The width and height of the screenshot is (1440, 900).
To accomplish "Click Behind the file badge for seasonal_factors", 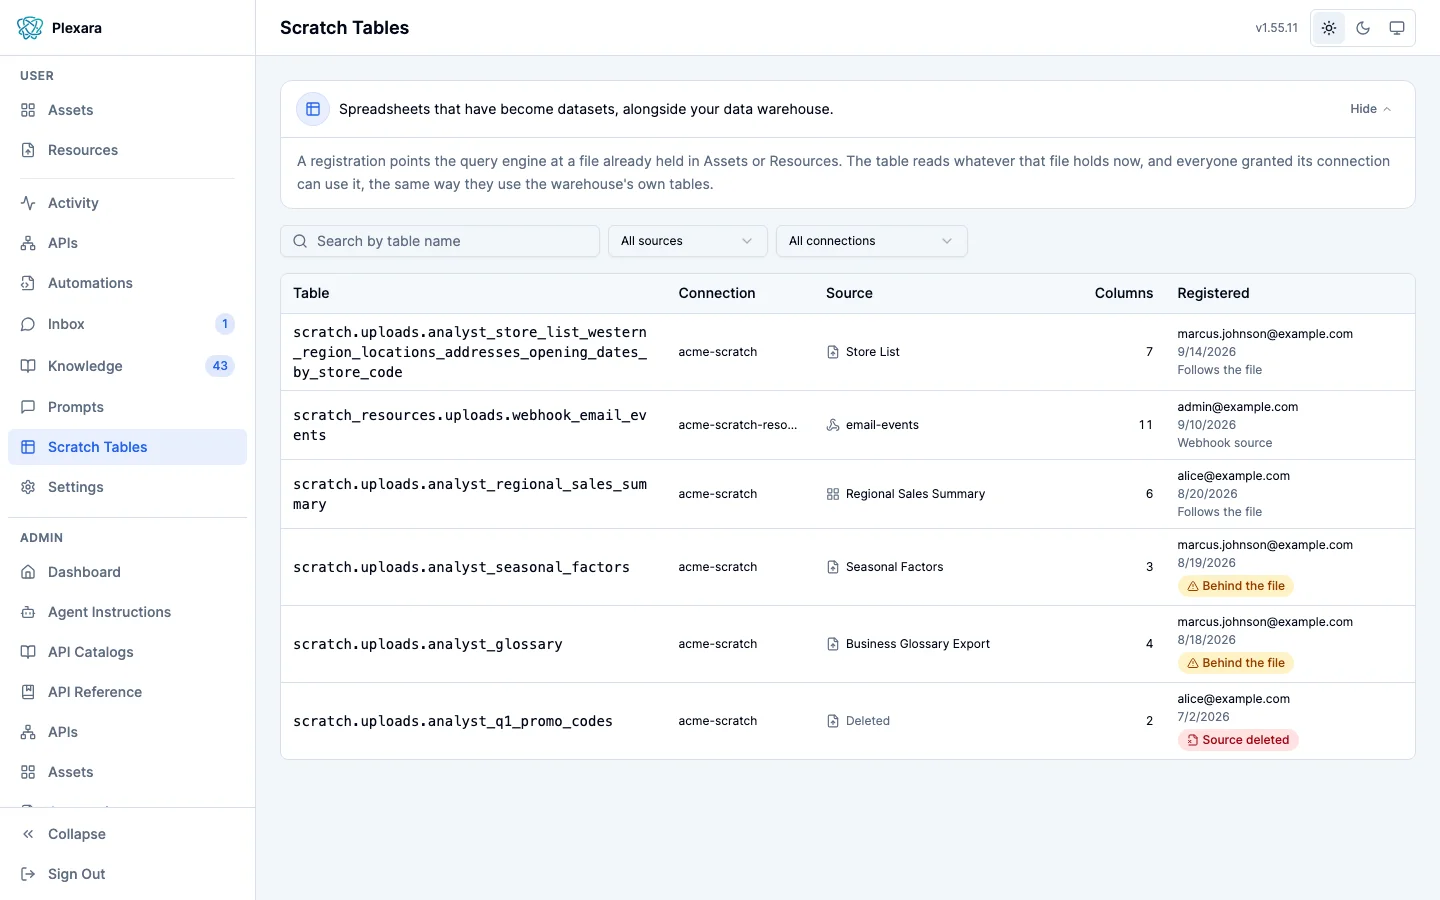I will click(1236, 586).
